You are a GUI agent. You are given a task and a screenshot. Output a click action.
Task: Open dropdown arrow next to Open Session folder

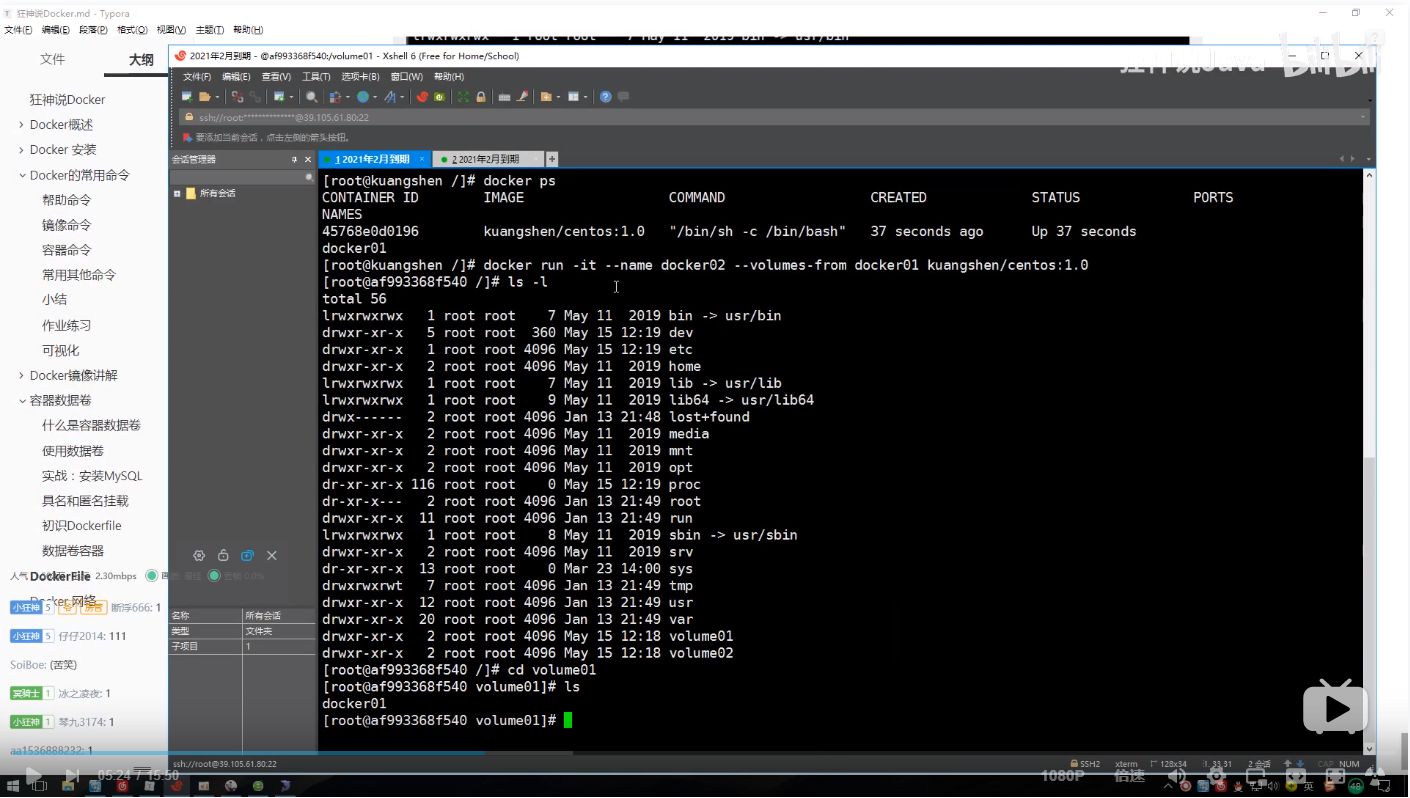217,97
